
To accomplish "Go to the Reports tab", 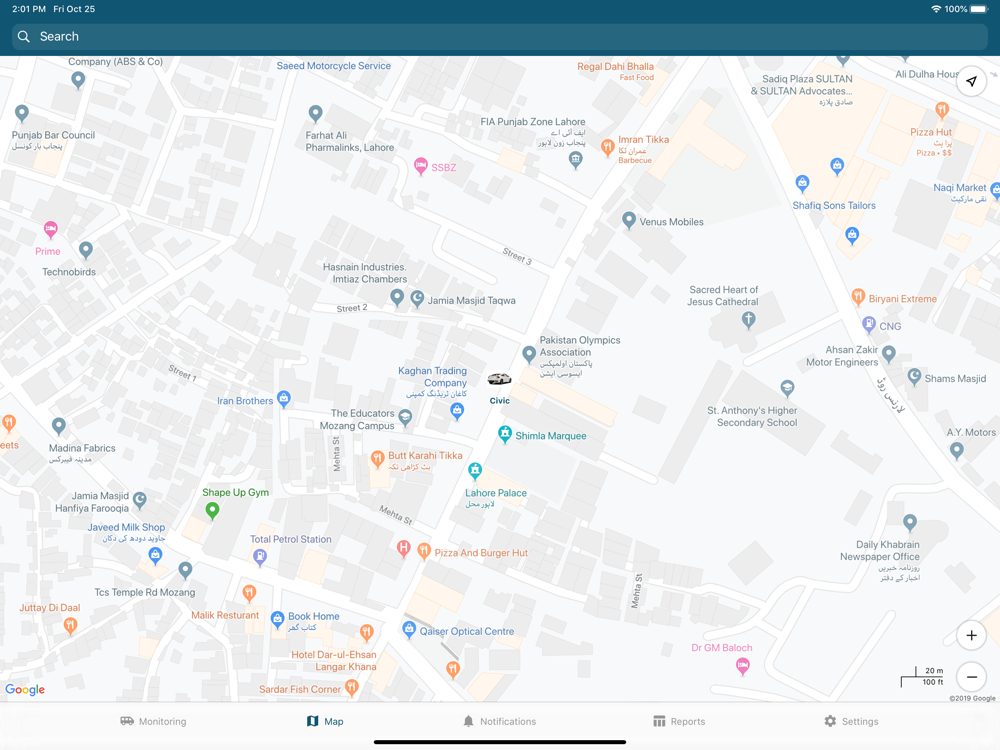I will pyautogui.click(x=679, y=721).
